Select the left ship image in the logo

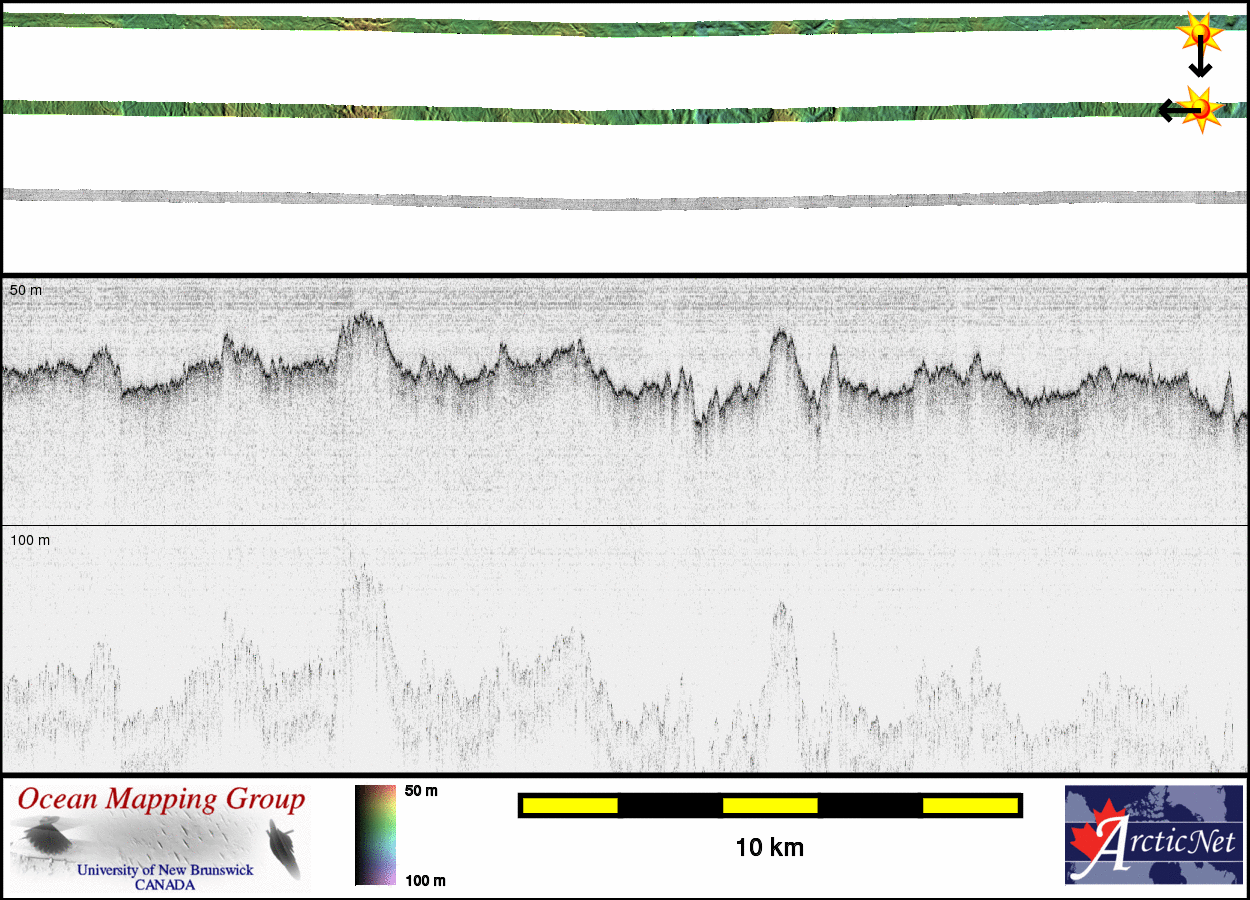[45, 836]
